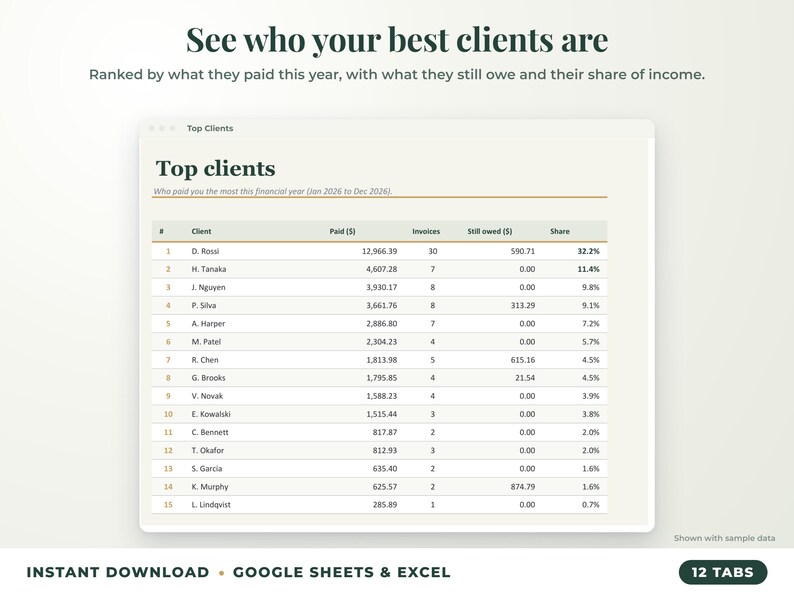Select client name A. Harper

coord(208,324)
